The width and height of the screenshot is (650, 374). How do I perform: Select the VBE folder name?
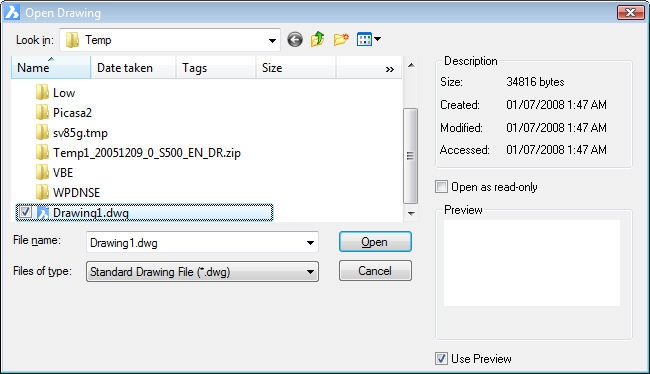click(x=63, y=172)
